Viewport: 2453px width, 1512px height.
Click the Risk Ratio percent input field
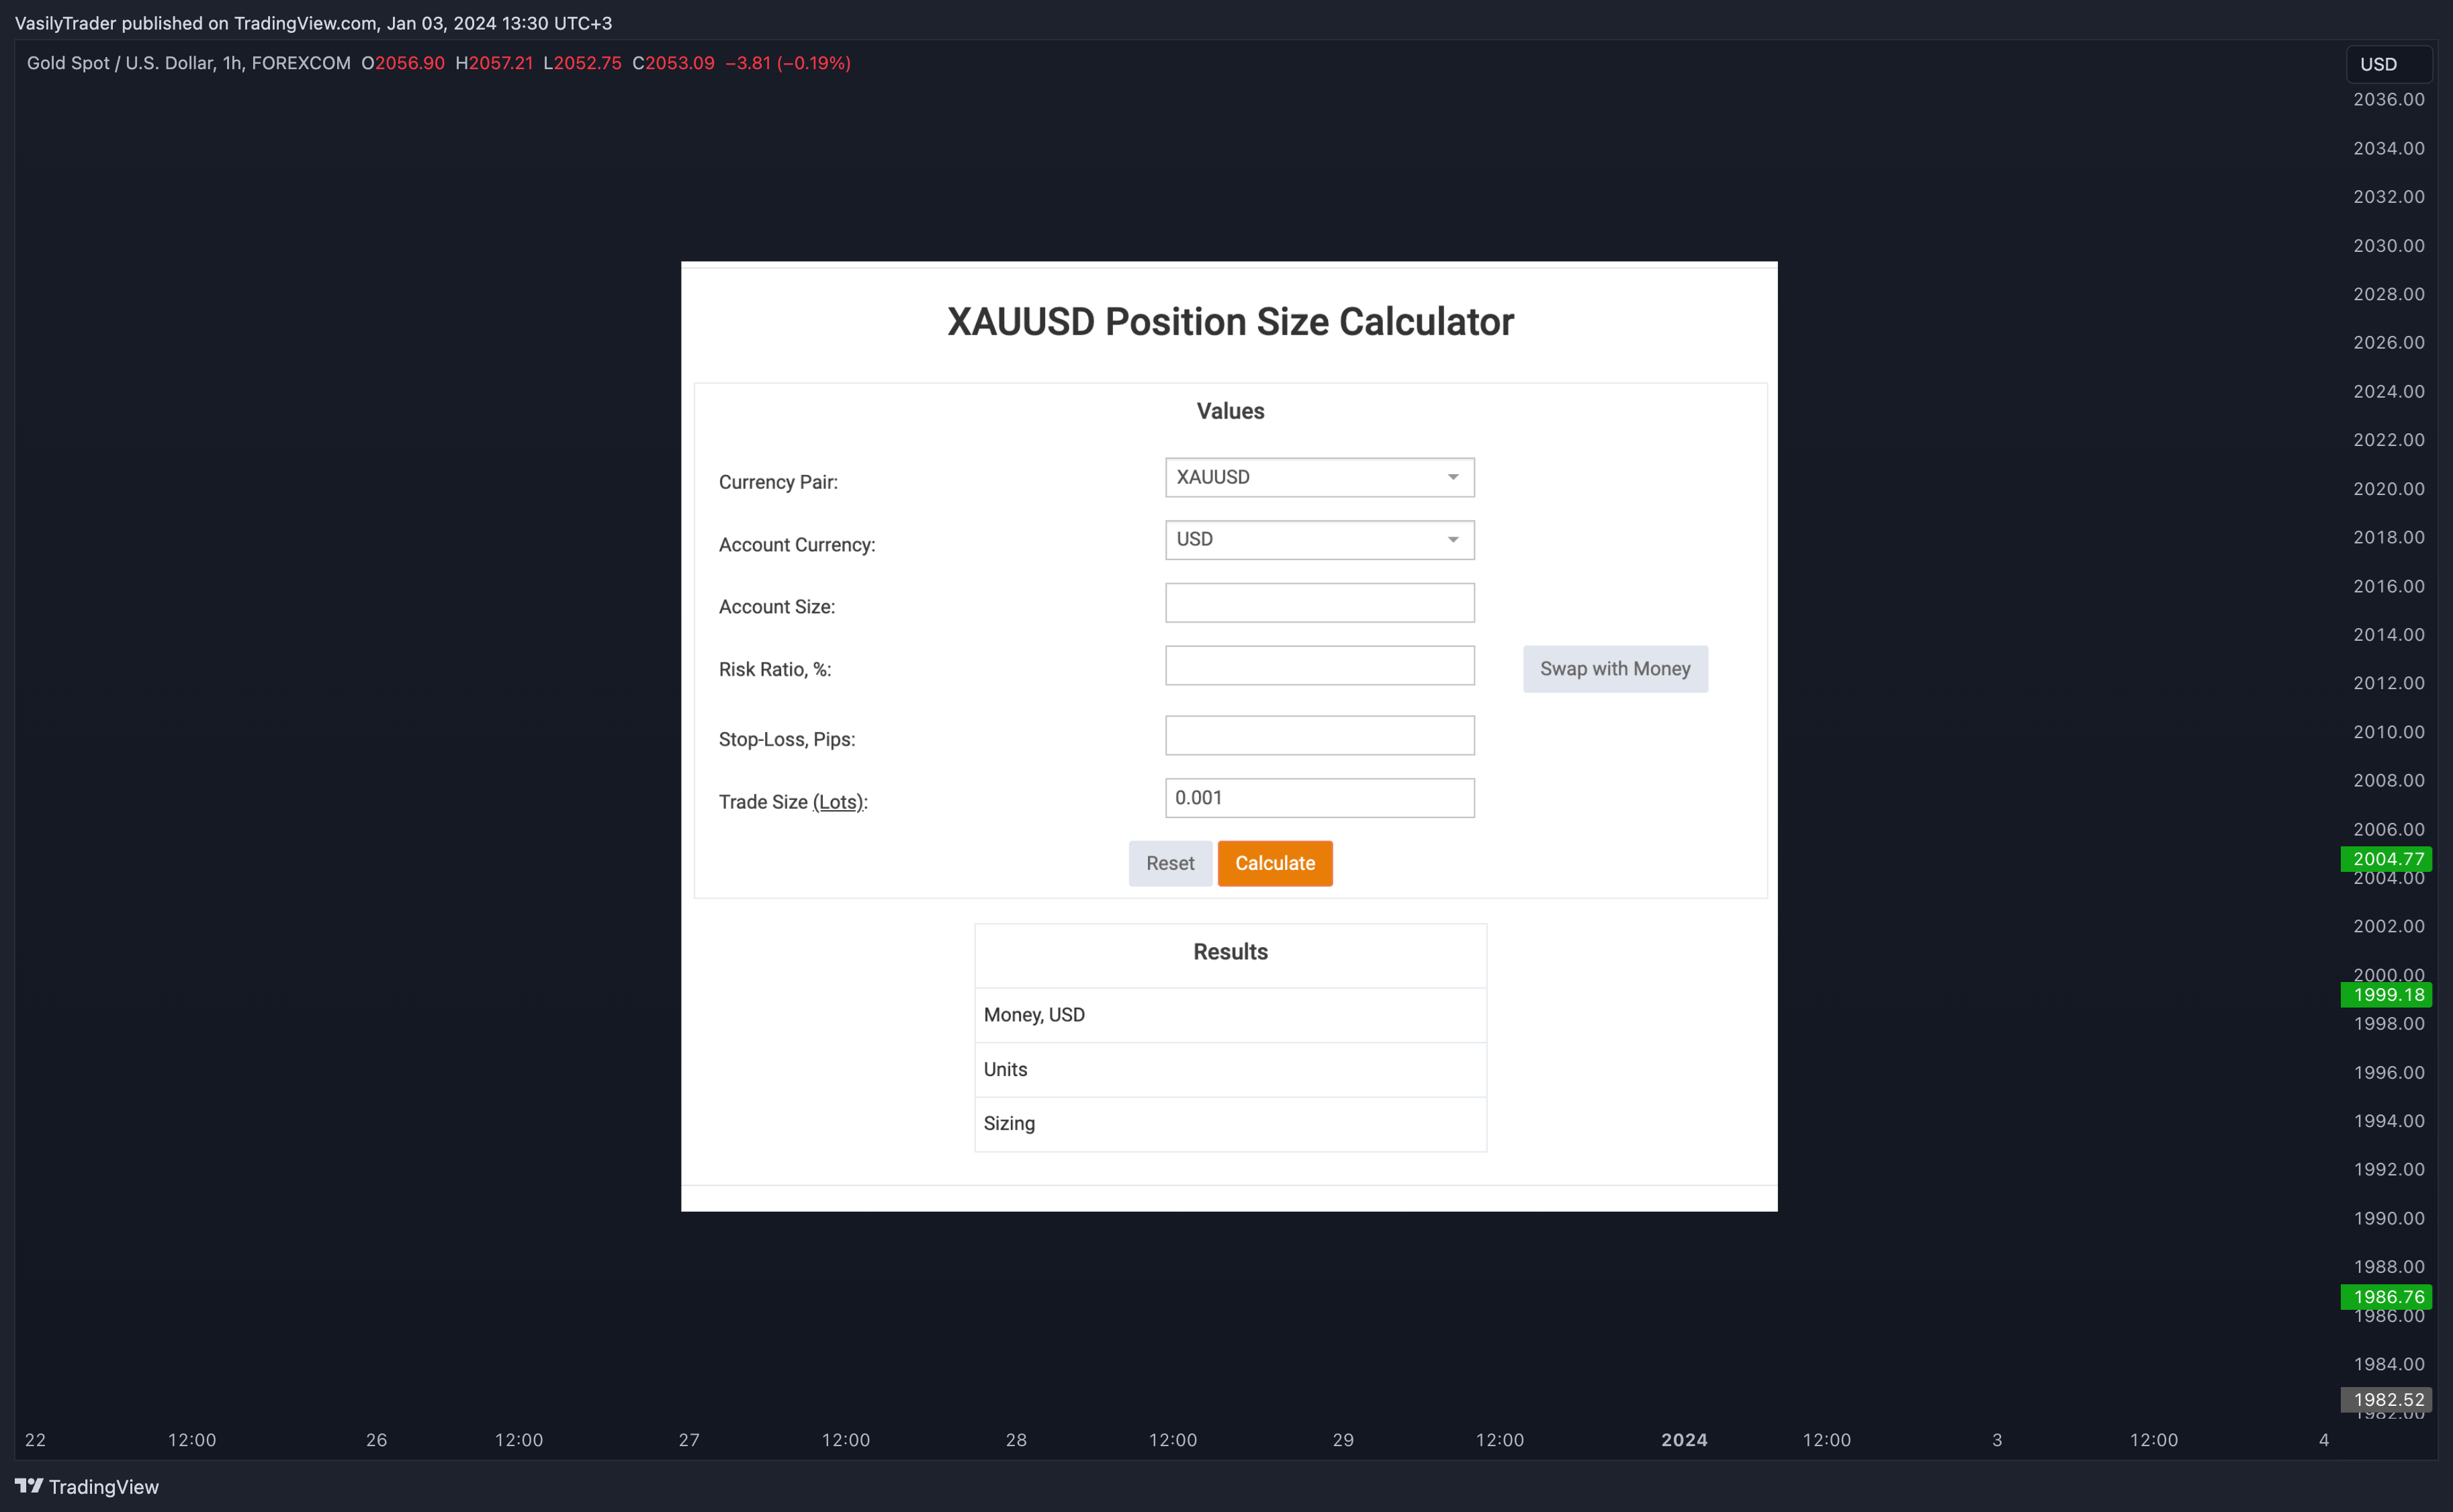coord(1319,666)
